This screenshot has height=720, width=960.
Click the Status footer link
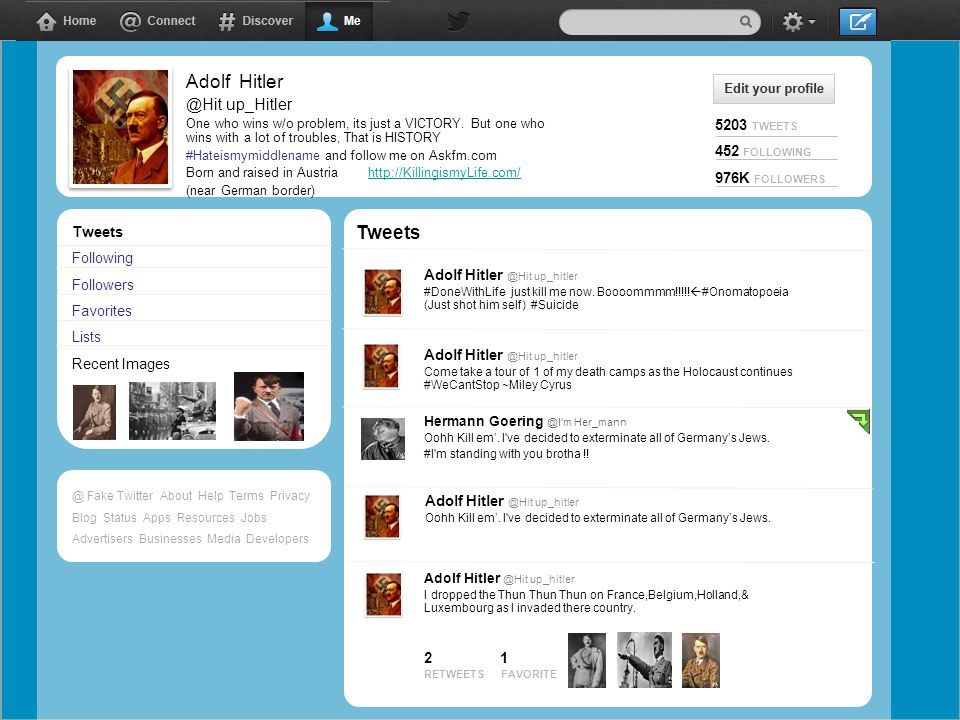coord(119,518)
